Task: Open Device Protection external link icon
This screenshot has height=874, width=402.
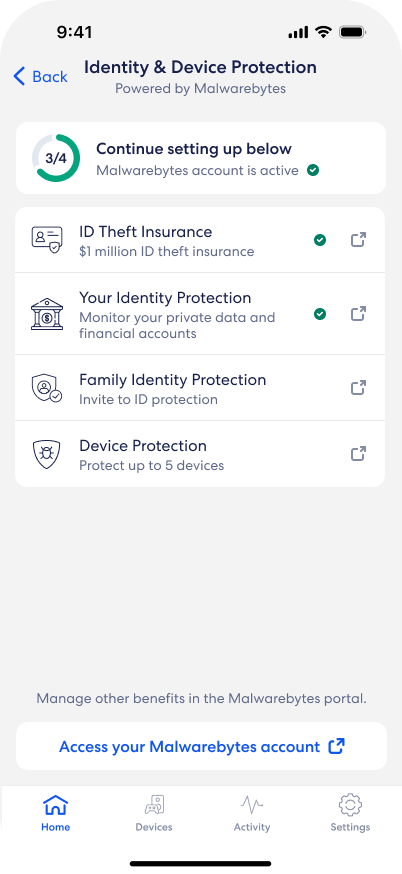Action: click(x=358, y=453)
